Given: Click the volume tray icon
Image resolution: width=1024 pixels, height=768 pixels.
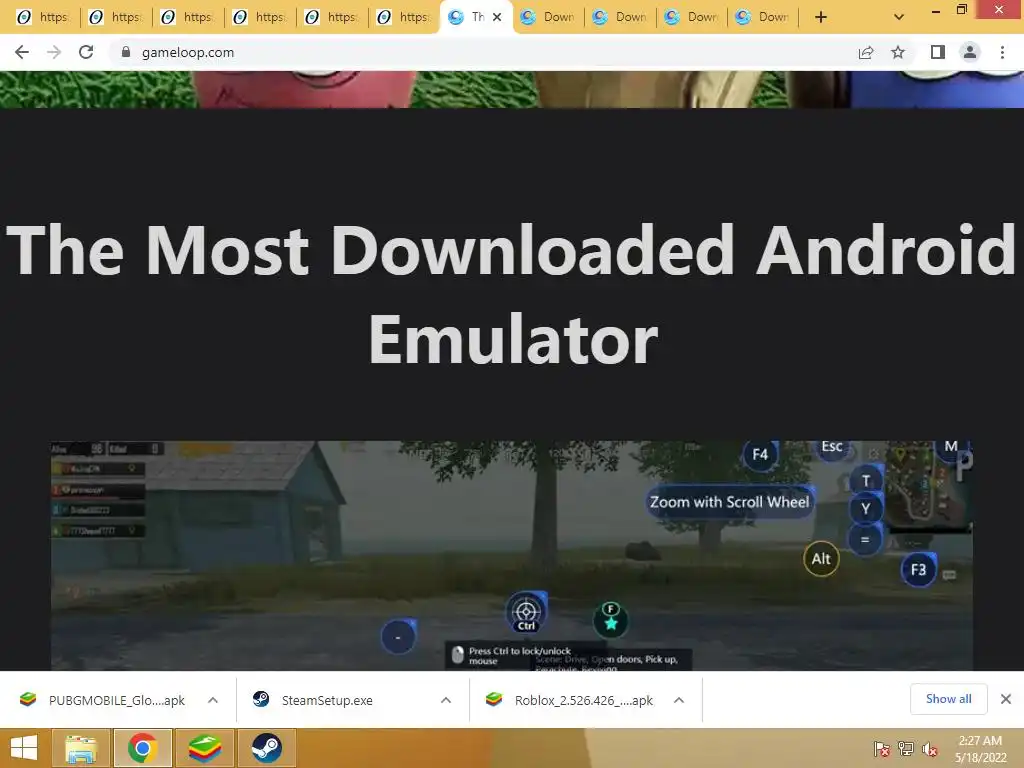Looking at the screenshot, I should [x=930, y=748].
